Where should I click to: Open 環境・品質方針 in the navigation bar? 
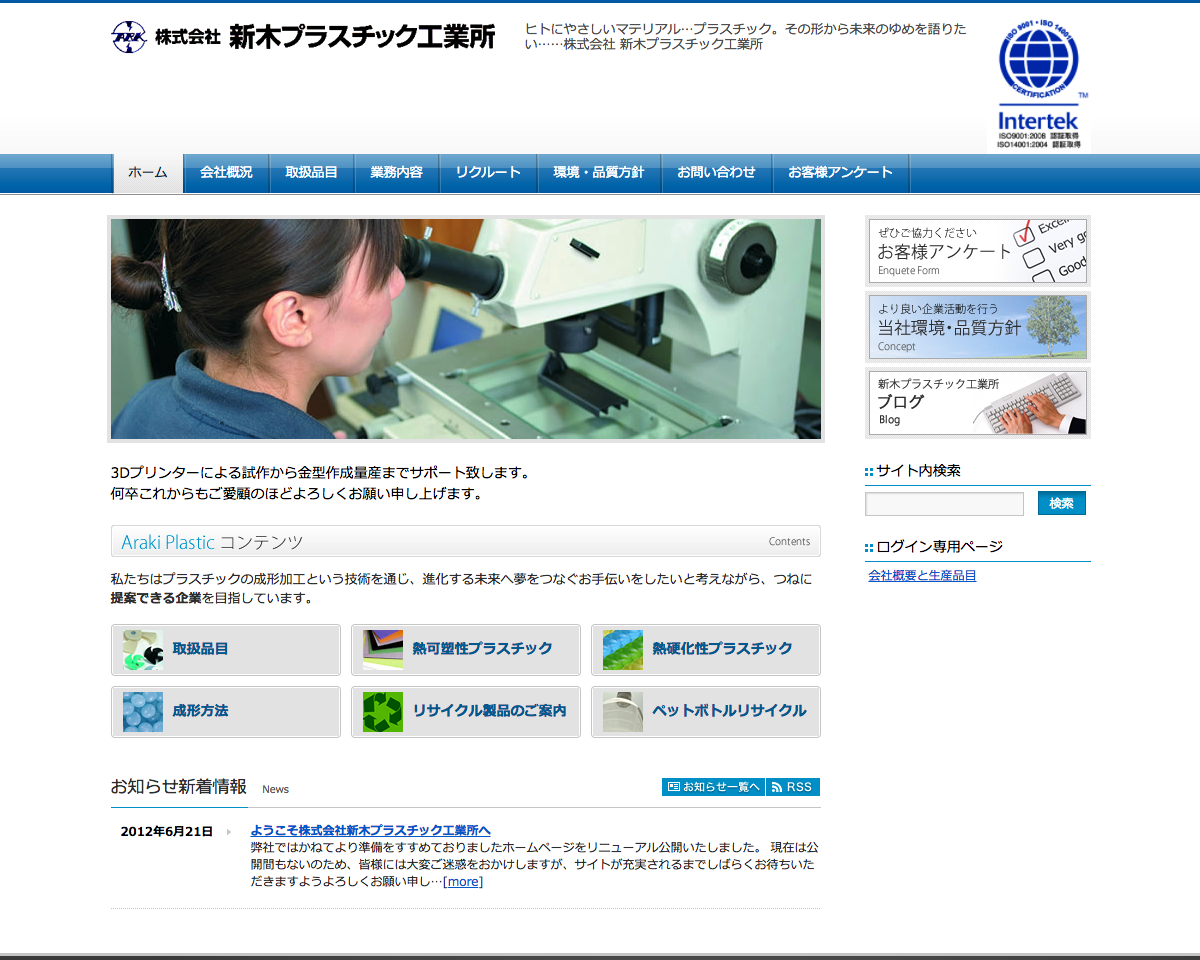tap(599, 173)
